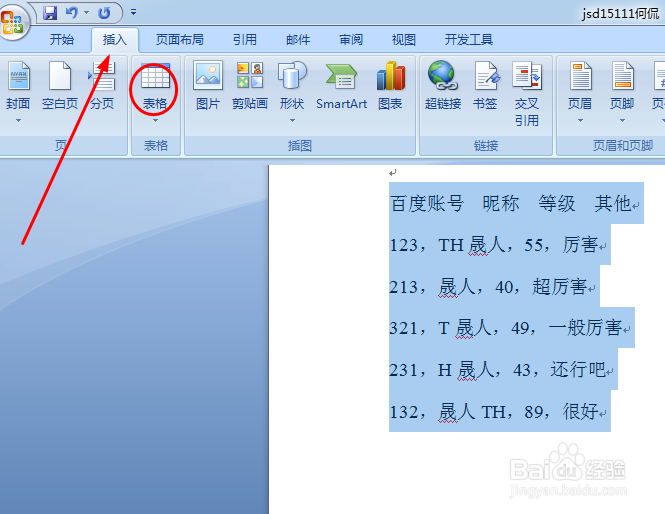665x514 pixels.
Task: Insert a cover page with 封面
Action: point(18,86)
